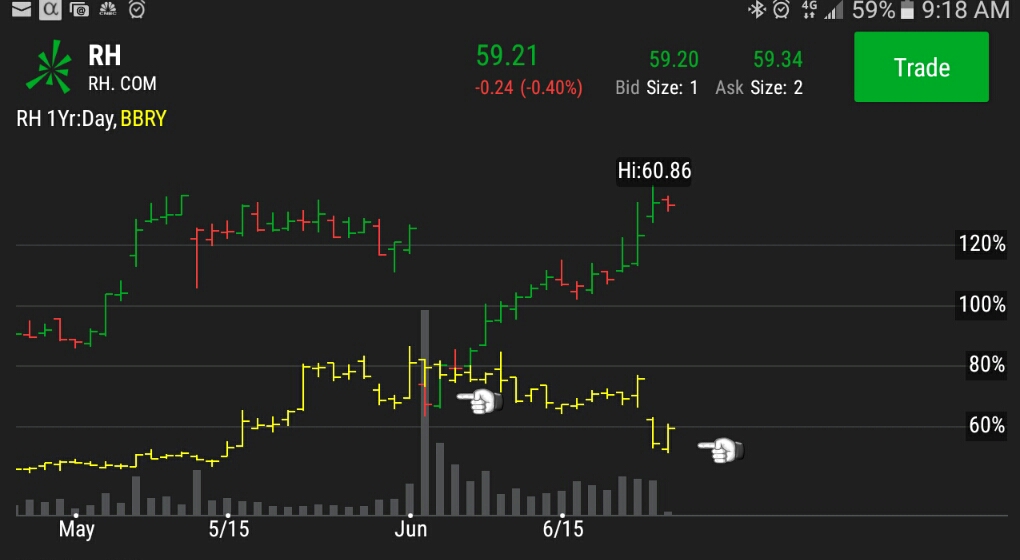
Task: Tap the ask price 59.34
Action: click(777, 60)
